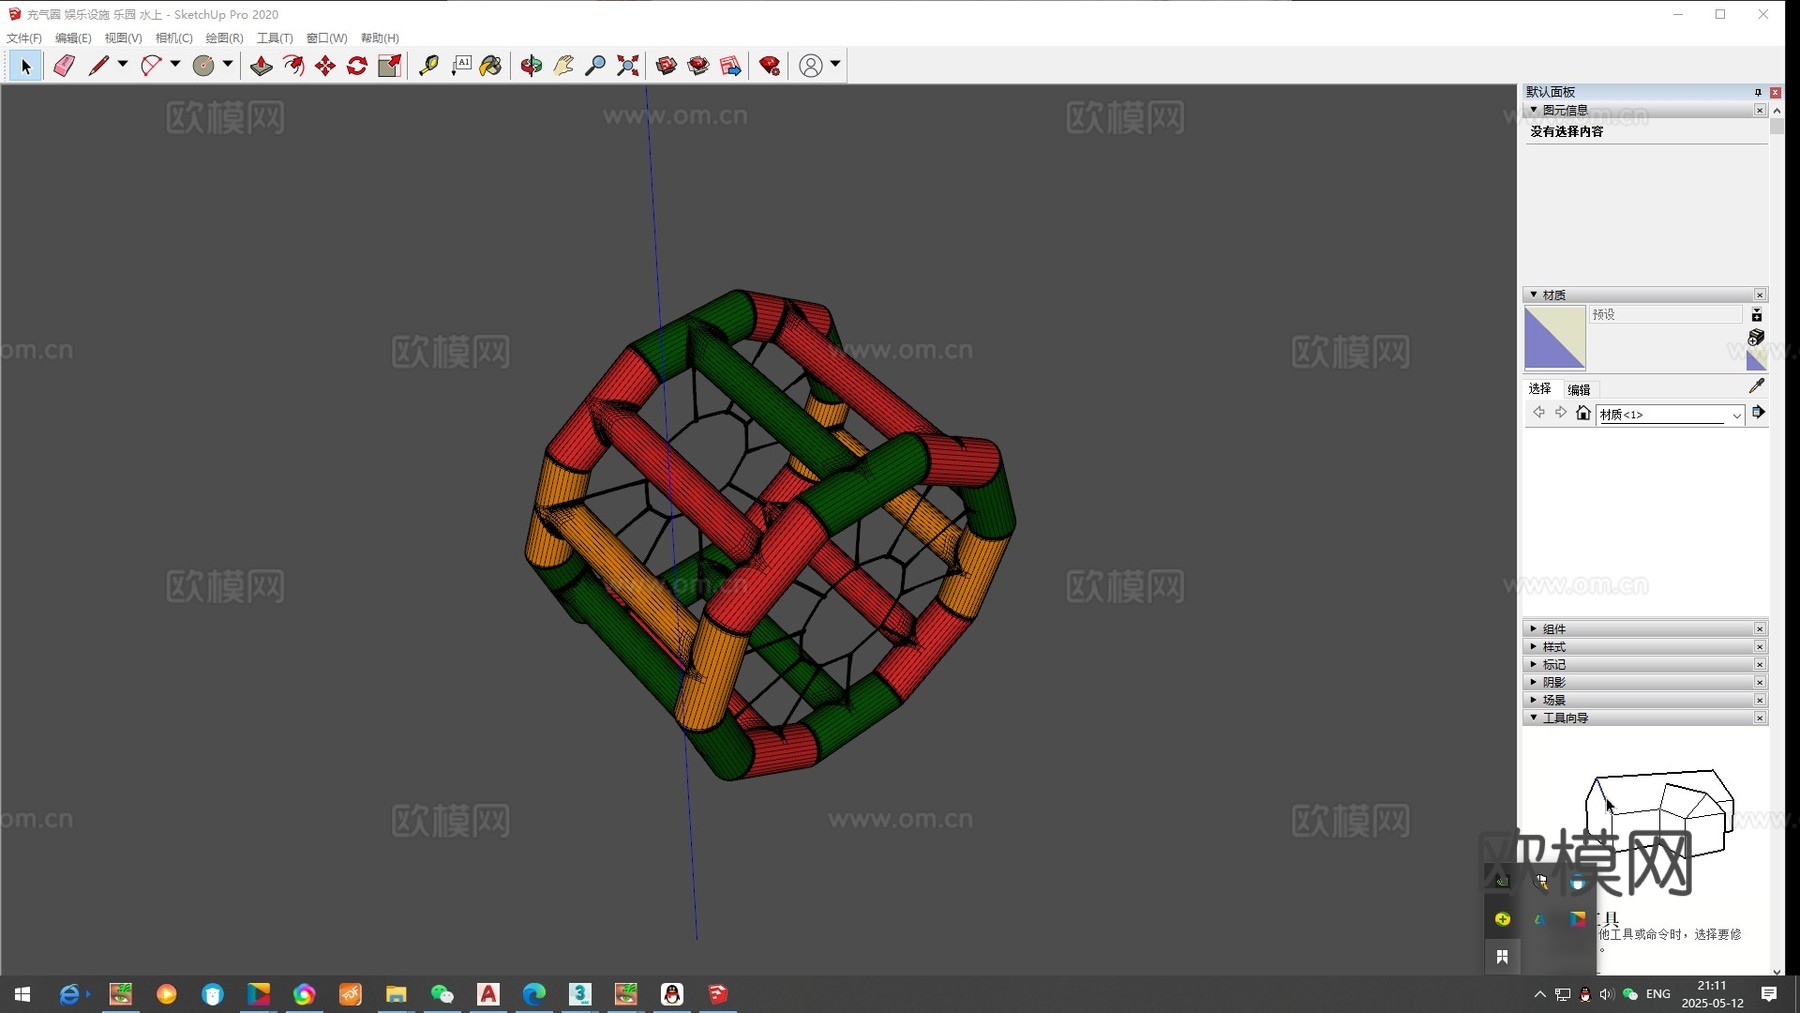Open the 帮助(H) menu
The height and width of the screenshot is (1013, 1800).
[380, 38]
